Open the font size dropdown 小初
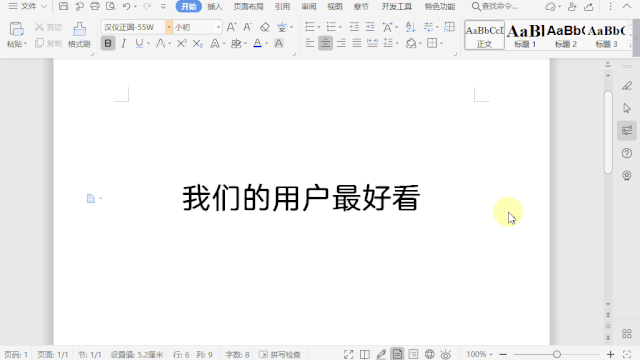 (x=218, y=27)
